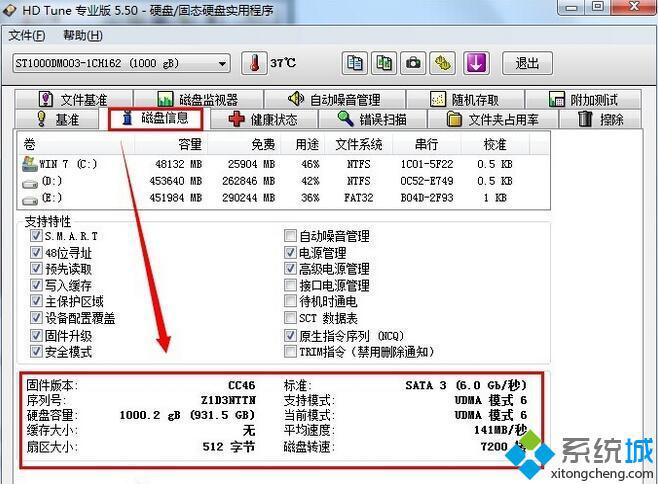Click the SATA 3 (6.0 Gb/秒) value
Image resolution: width=658 pixels, height=484 pixels.
[x=466, y=385]
